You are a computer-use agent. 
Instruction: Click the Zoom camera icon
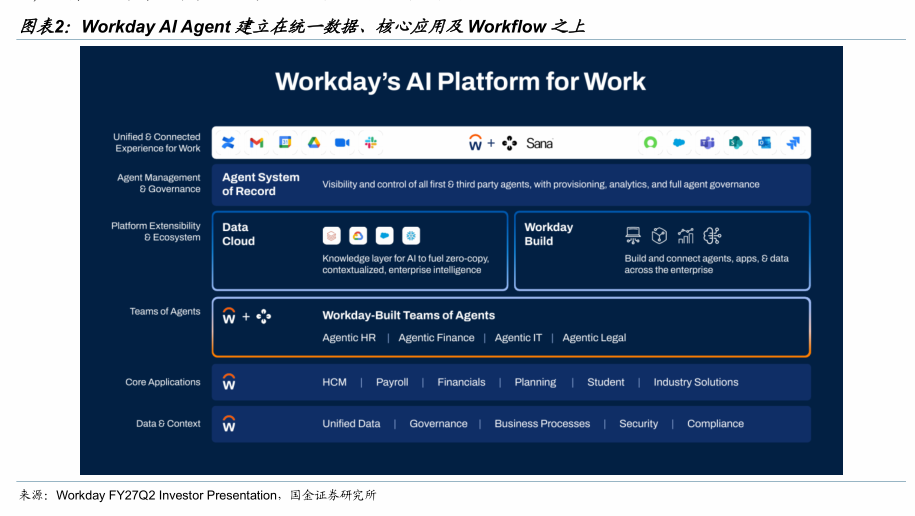pos(343,142)
